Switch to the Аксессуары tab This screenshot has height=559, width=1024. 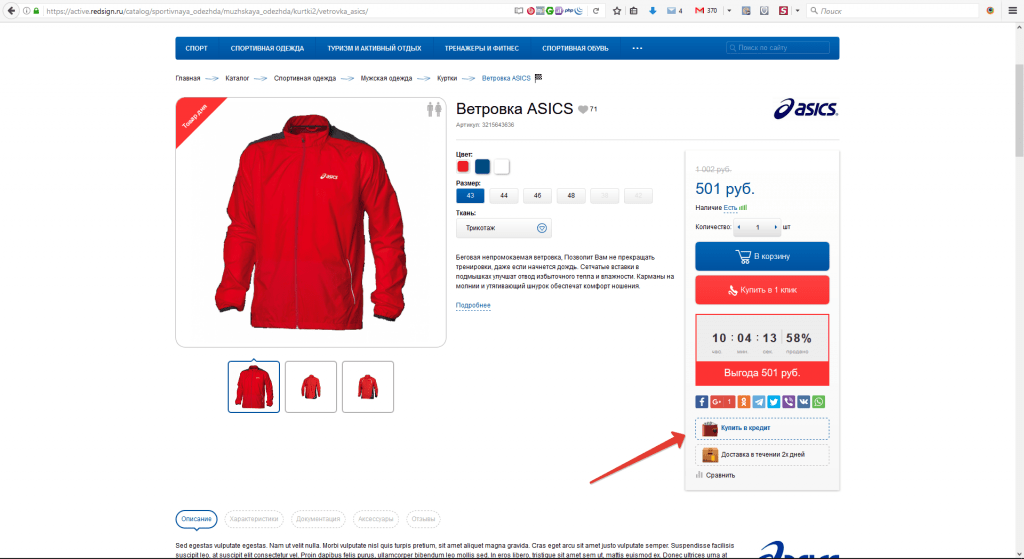[376, 519]
